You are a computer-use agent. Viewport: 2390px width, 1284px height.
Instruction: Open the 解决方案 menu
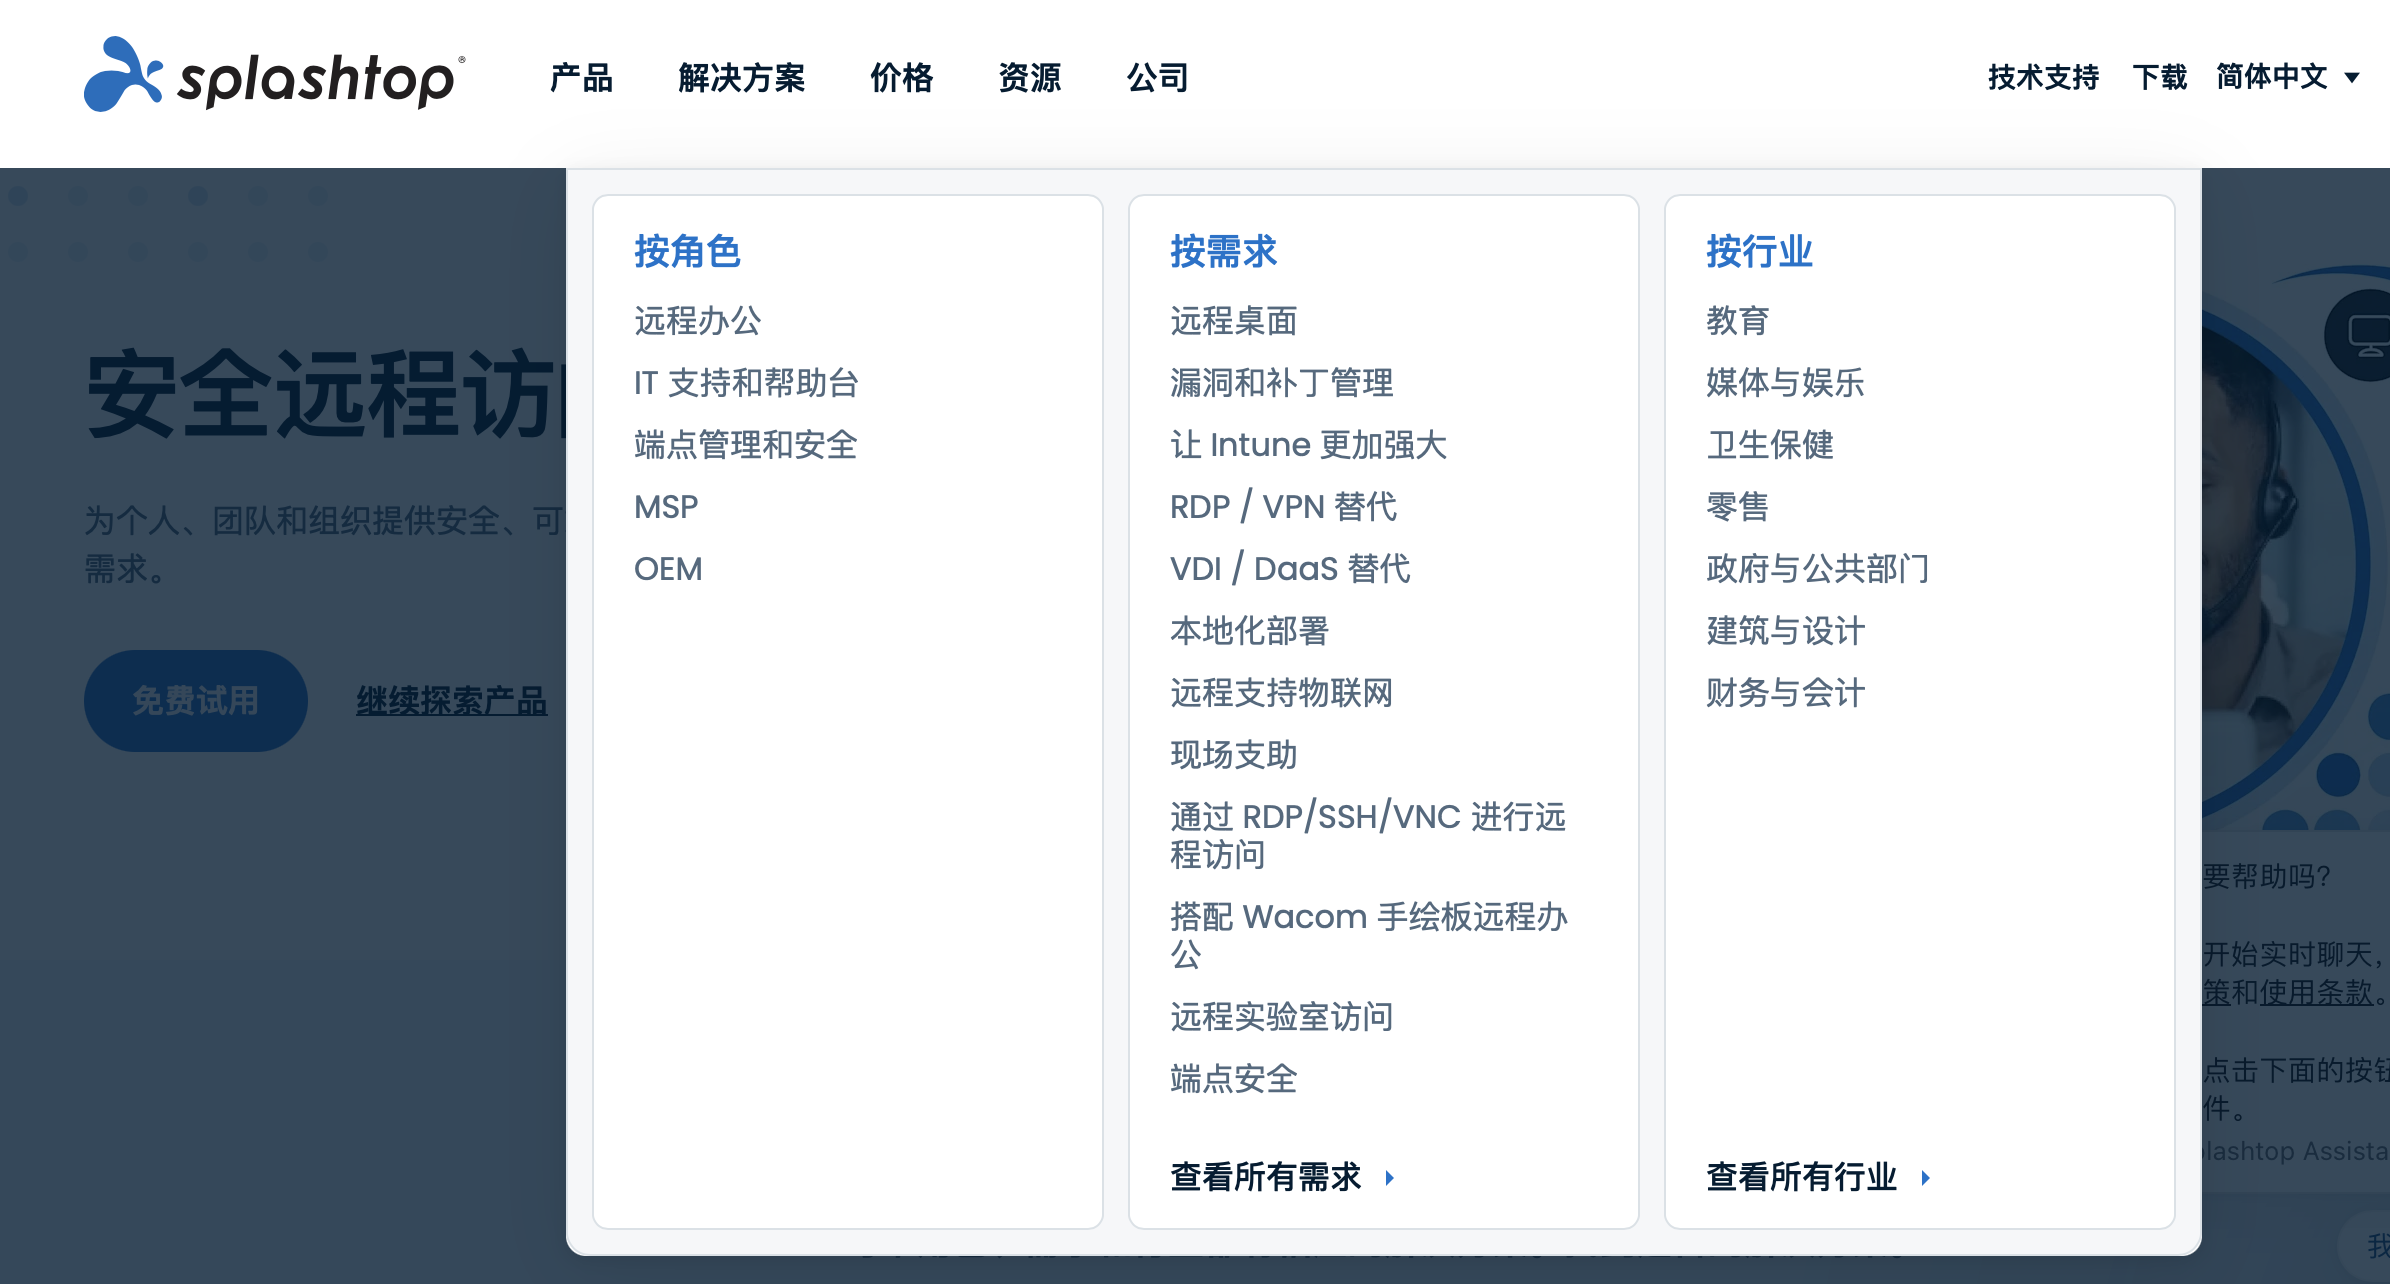click(741, 77)
